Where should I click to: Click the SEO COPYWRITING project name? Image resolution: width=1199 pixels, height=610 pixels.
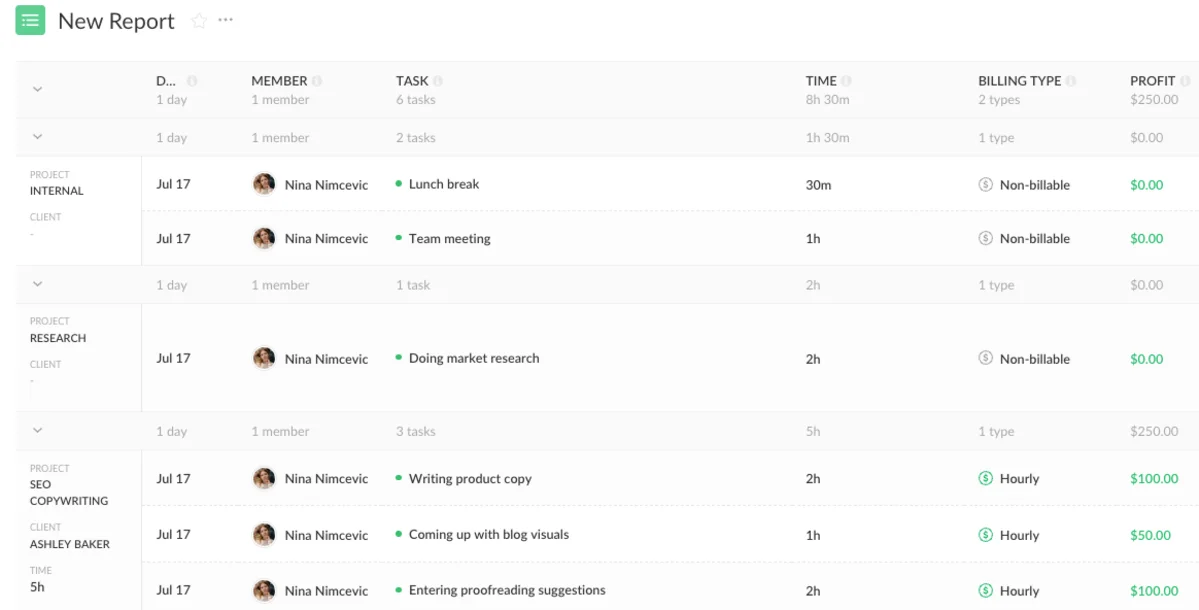pos(69,493)
